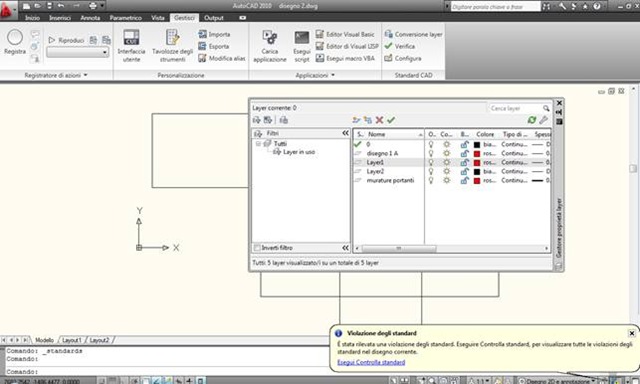Click the red color swatch of Layer1
The height and width of the screenshot is (384, 640).
477,162
